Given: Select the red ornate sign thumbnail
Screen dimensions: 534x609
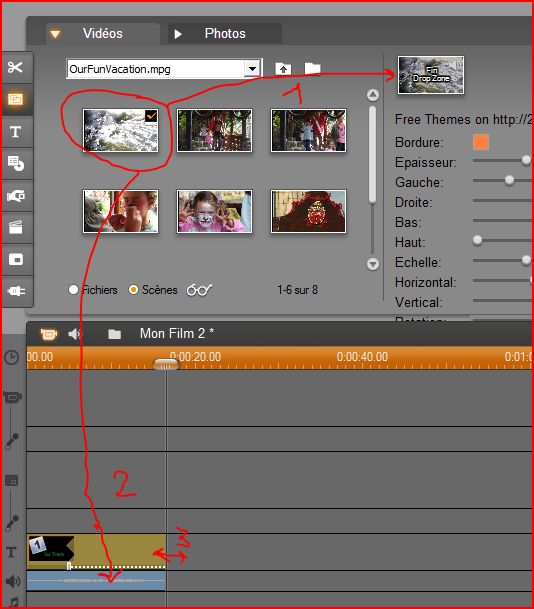Looking at the screenshot, I should pos(308,211).
